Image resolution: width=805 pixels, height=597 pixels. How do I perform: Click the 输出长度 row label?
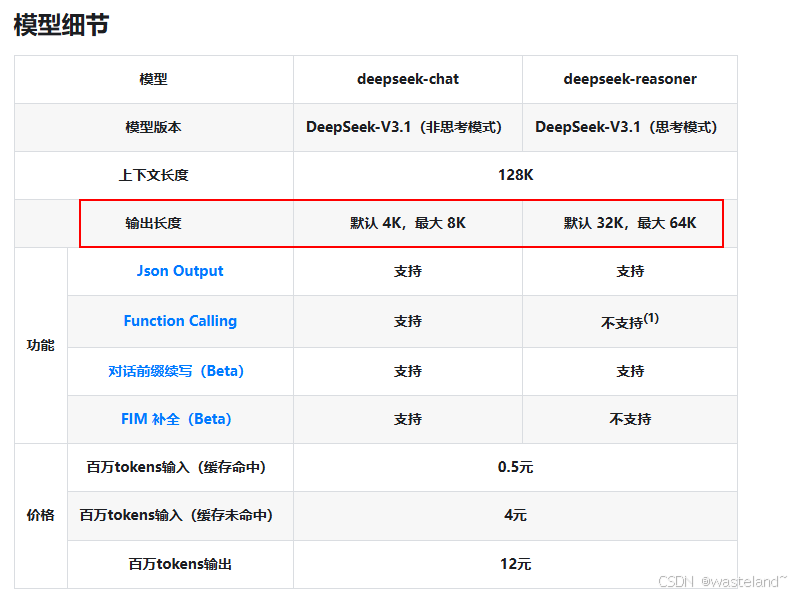click(154, 223)
